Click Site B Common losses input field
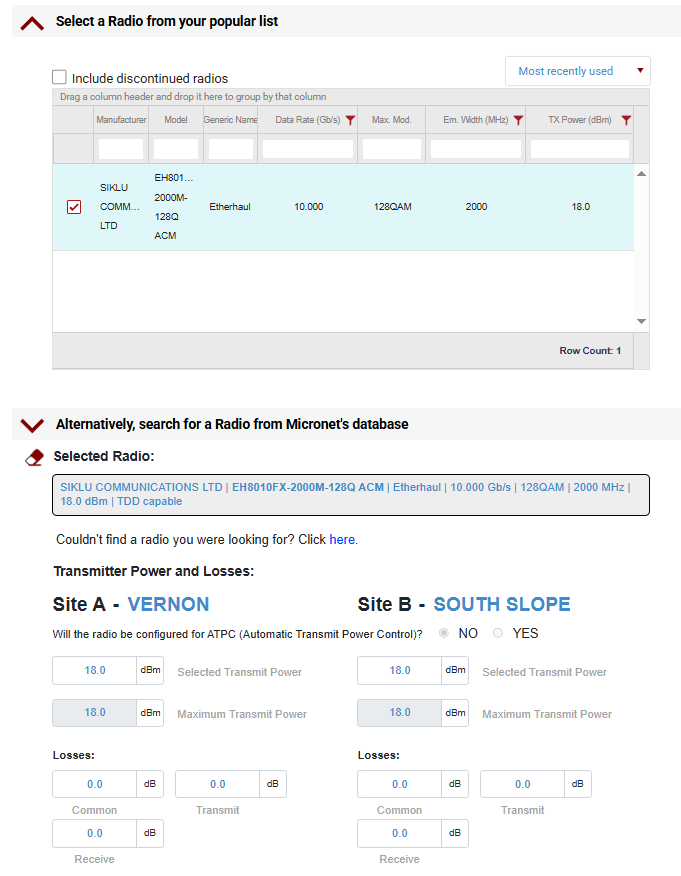This screenshot has width=681, height=876. 400,785
